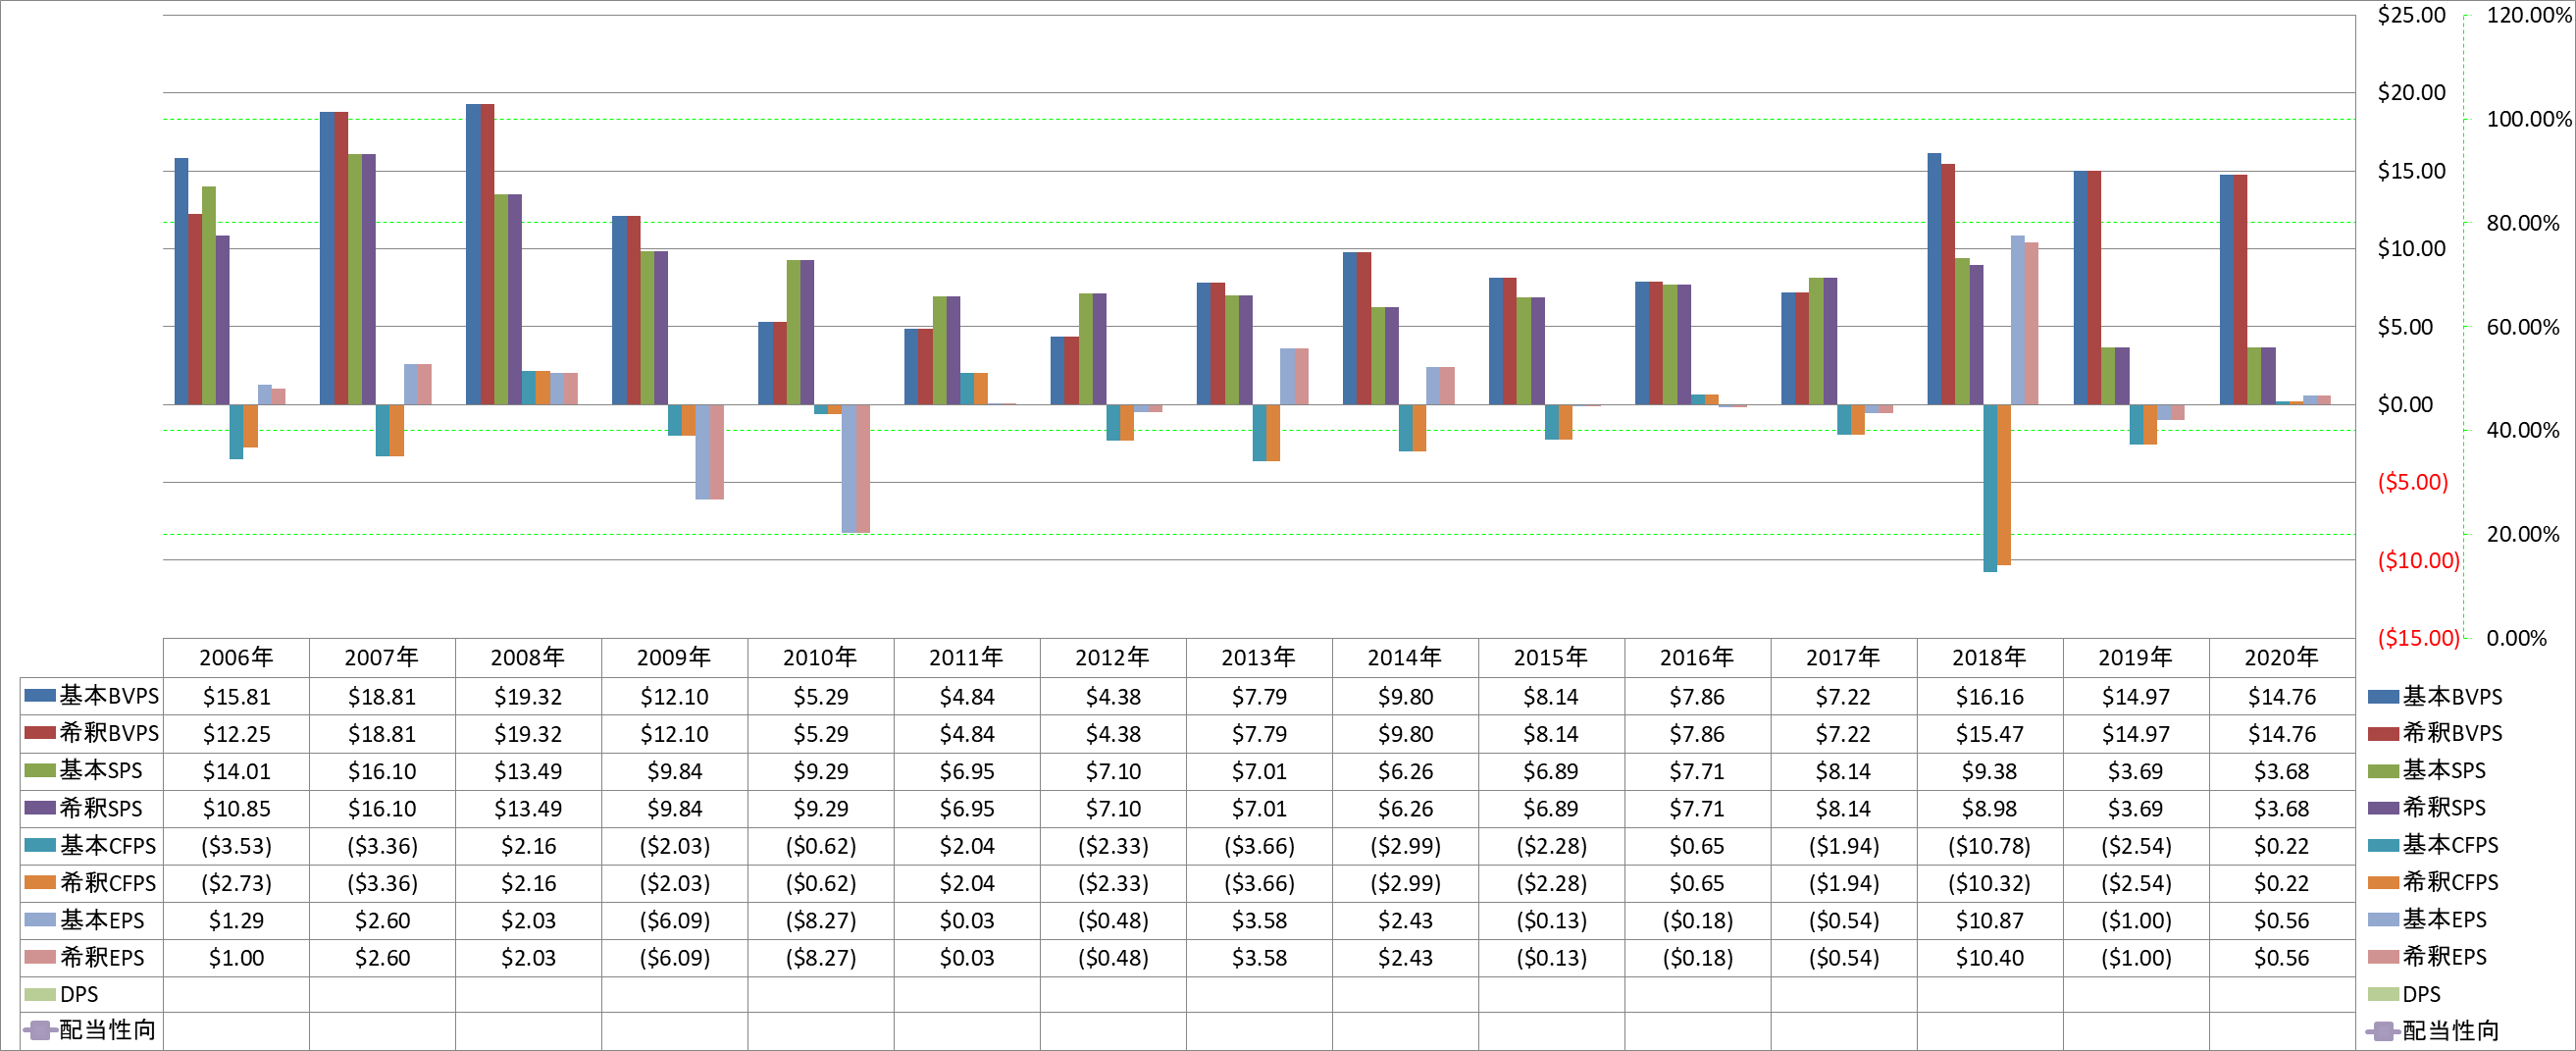
Task: Select the 2018年 column header
Action: (x=1989, y=657)
